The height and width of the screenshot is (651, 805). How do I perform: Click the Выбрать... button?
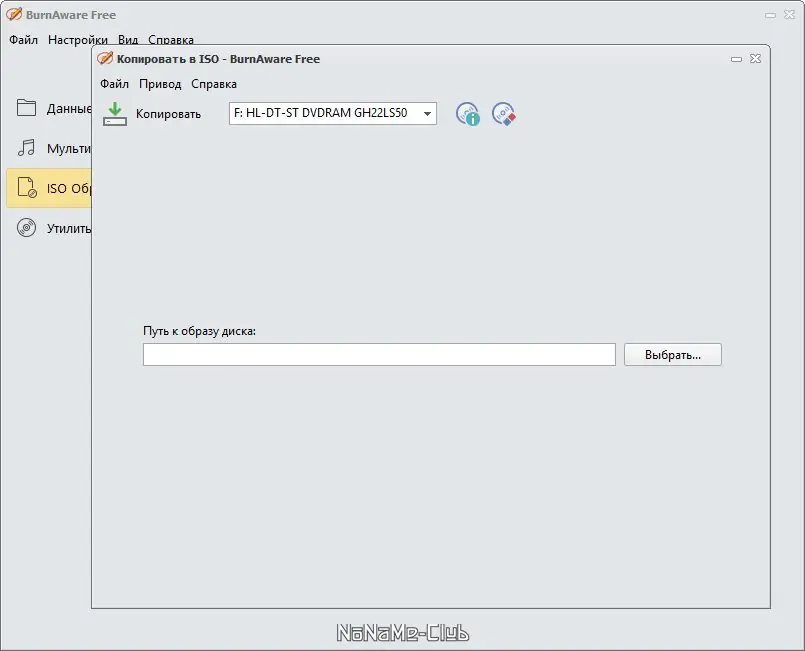coord(673,355)
